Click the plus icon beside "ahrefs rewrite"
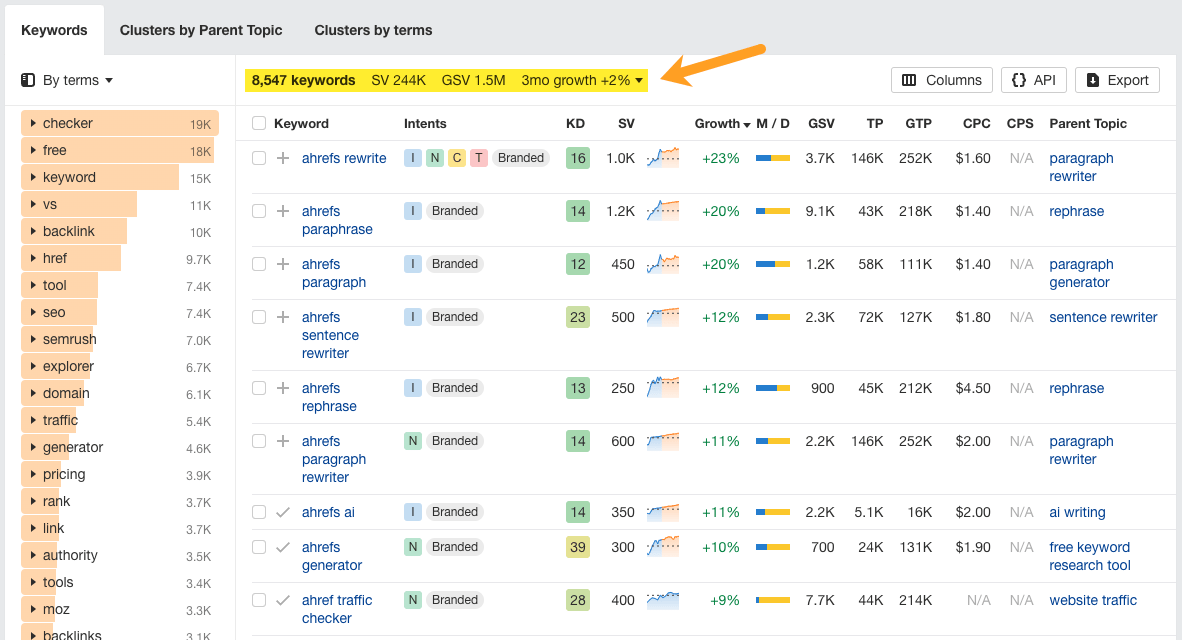Image resolution: width=1182 pixels, height=640 pixels. tap(284, 158)
